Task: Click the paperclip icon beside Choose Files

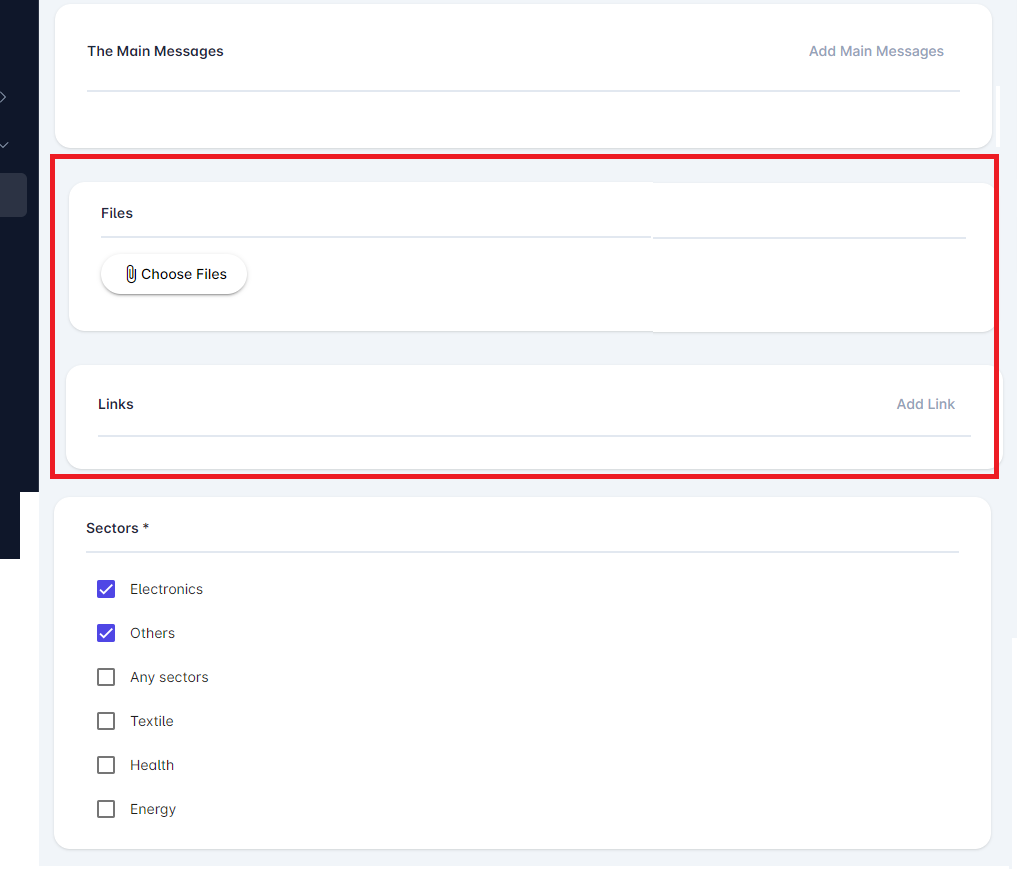Action: 130,274
